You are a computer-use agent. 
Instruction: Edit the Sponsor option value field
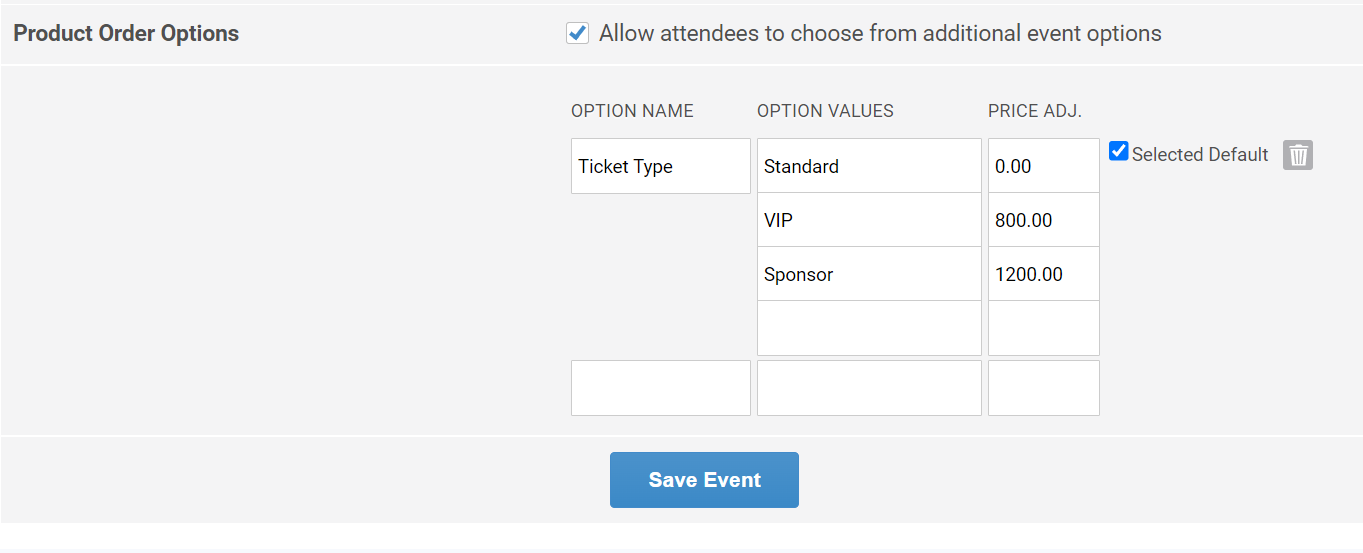pyautogui.click(x=868, y=274)
